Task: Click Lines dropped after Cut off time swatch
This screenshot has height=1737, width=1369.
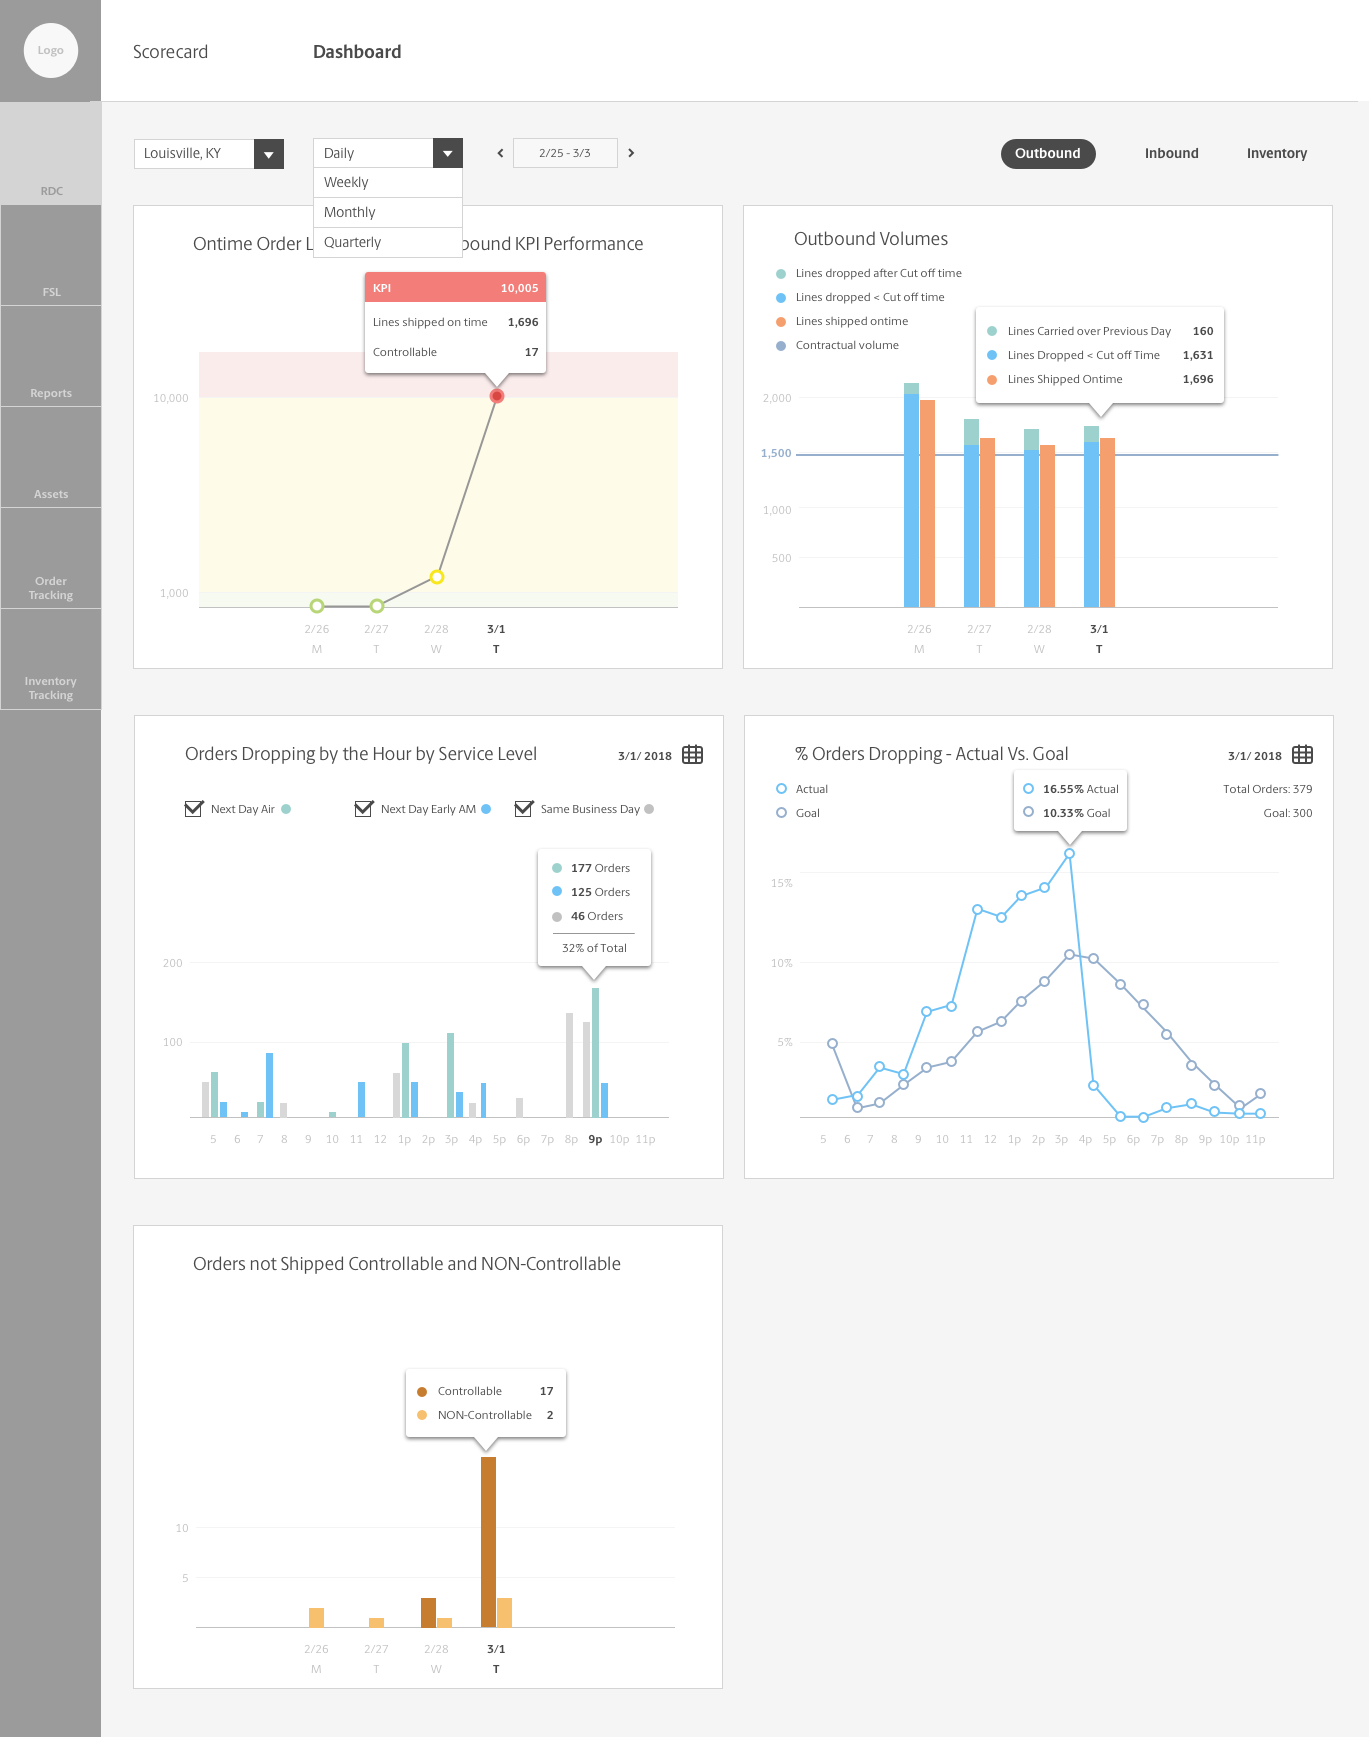Action: tap(781, 273)
